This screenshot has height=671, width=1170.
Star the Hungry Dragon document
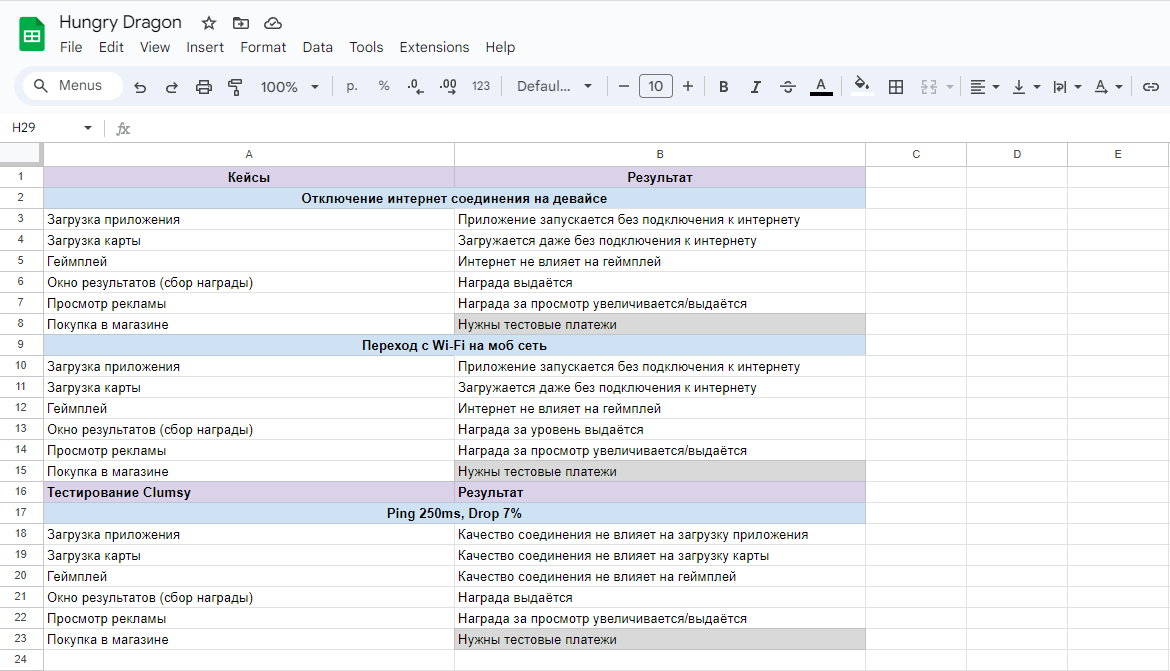[208, 23]
